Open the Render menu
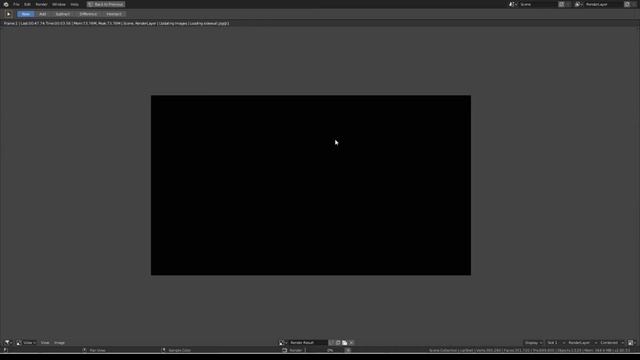This screenshot has width=640, height=360. coord(41,4)
